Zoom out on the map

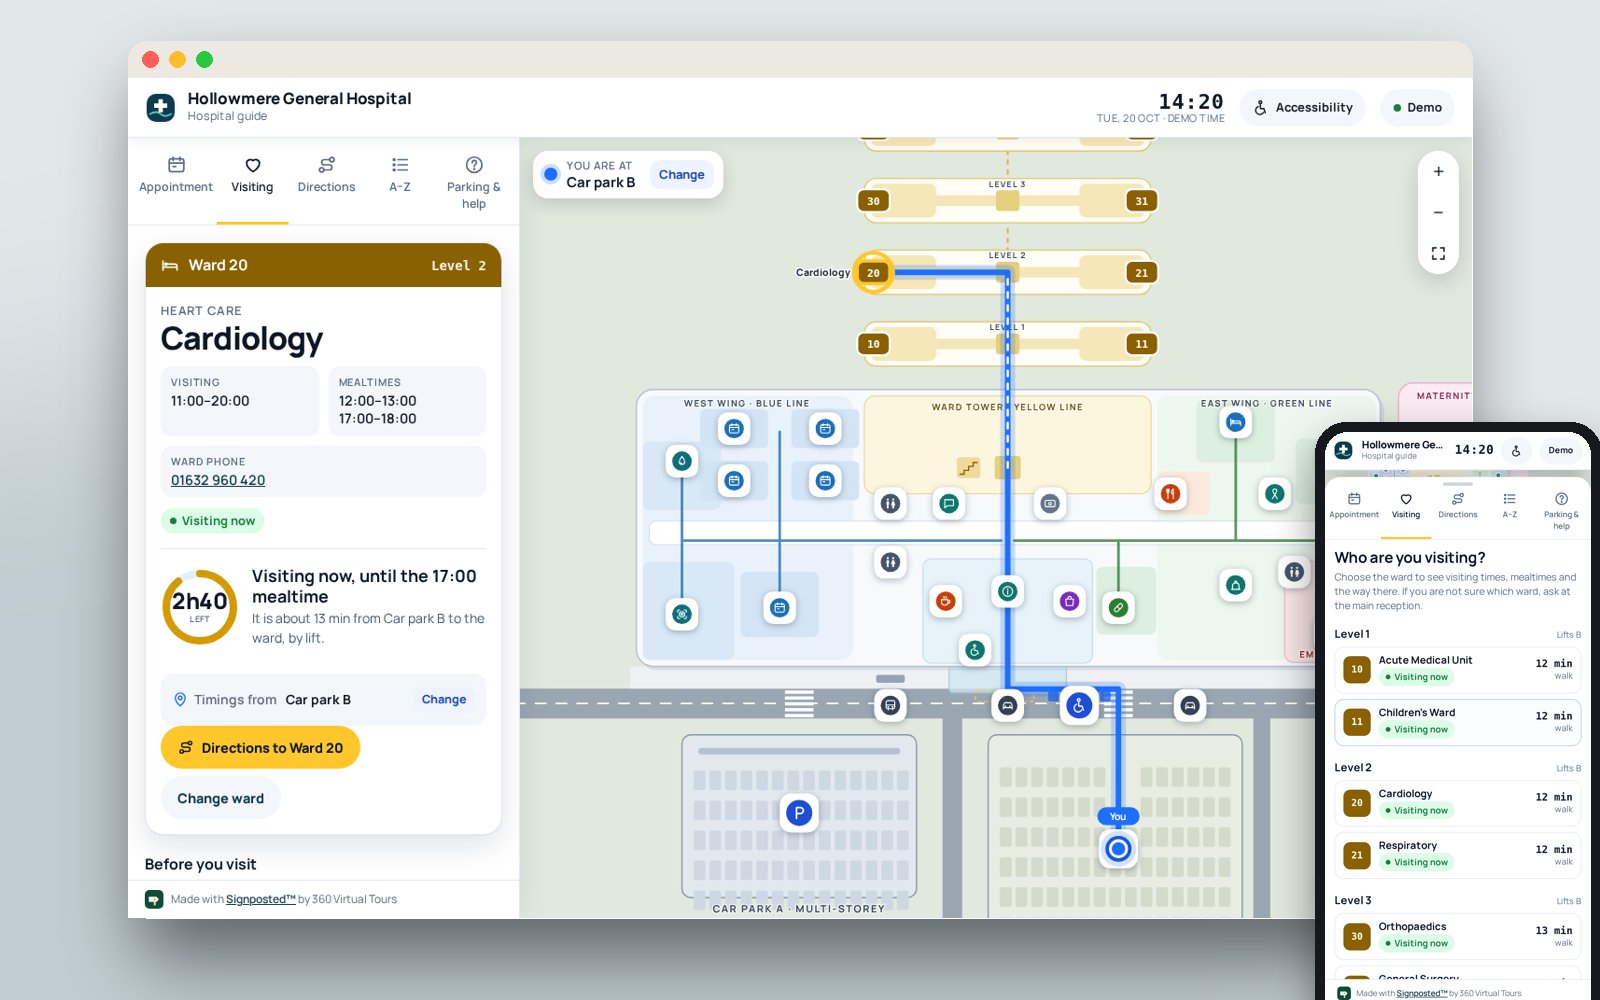point(1438,212)
